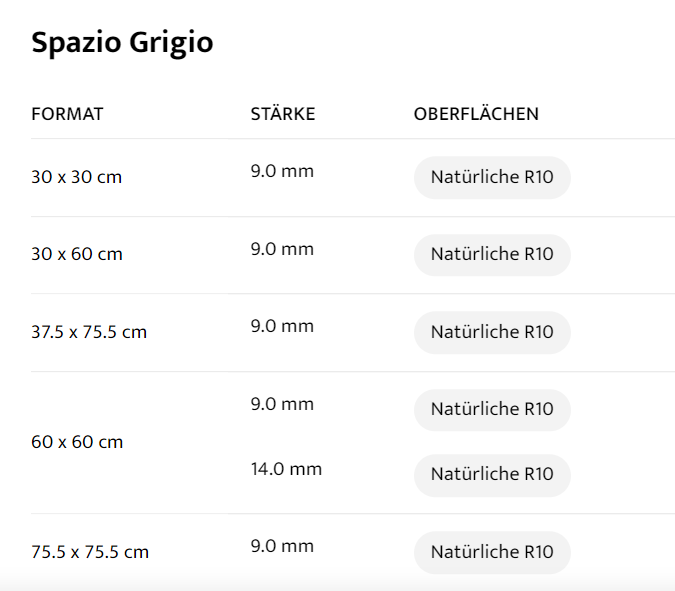Select the 37.5 x 75.5 cm format

pos(89,332)
